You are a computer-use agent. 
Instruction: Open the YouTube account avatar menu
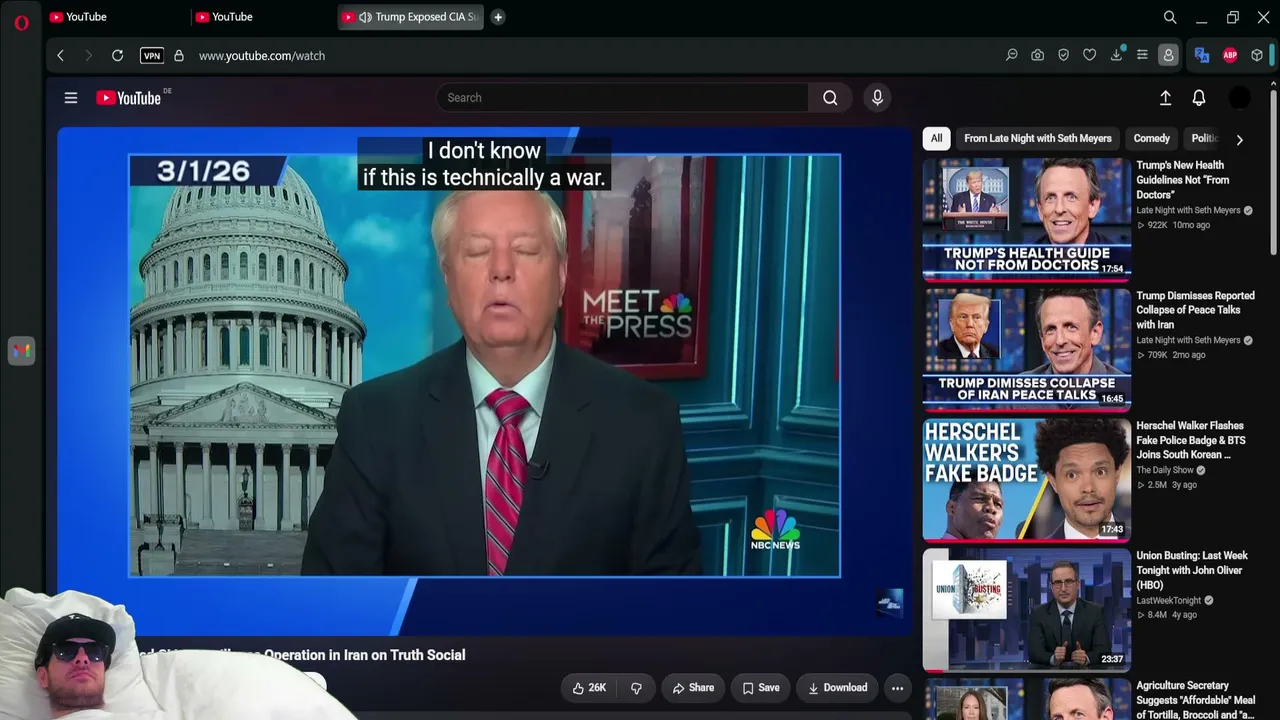1239,98
